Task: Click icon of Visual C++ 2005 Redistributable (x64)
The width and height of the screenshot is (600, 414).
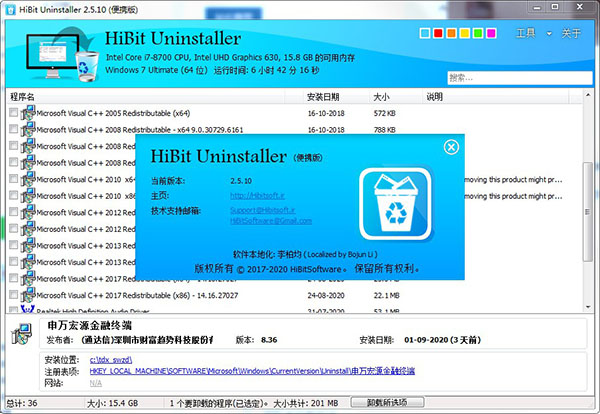Action: click(x=28, y=113)
